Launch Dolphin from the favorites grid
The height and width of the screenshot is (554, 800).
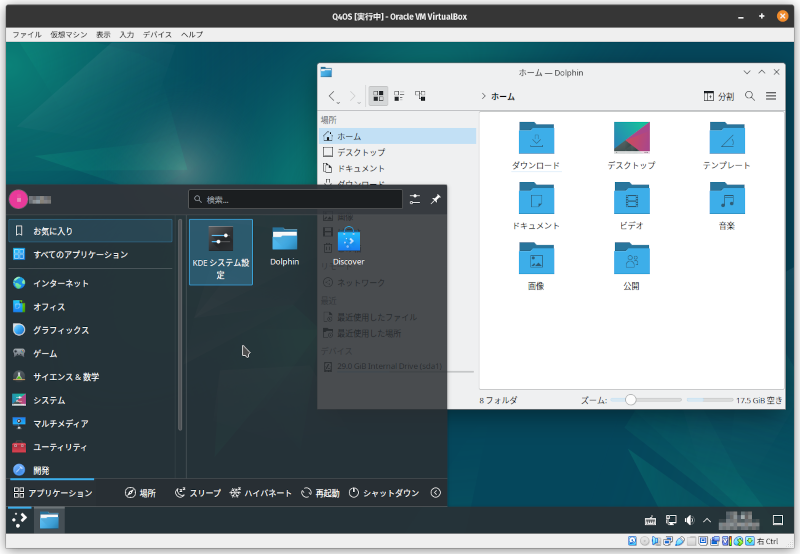click(285, 247)
